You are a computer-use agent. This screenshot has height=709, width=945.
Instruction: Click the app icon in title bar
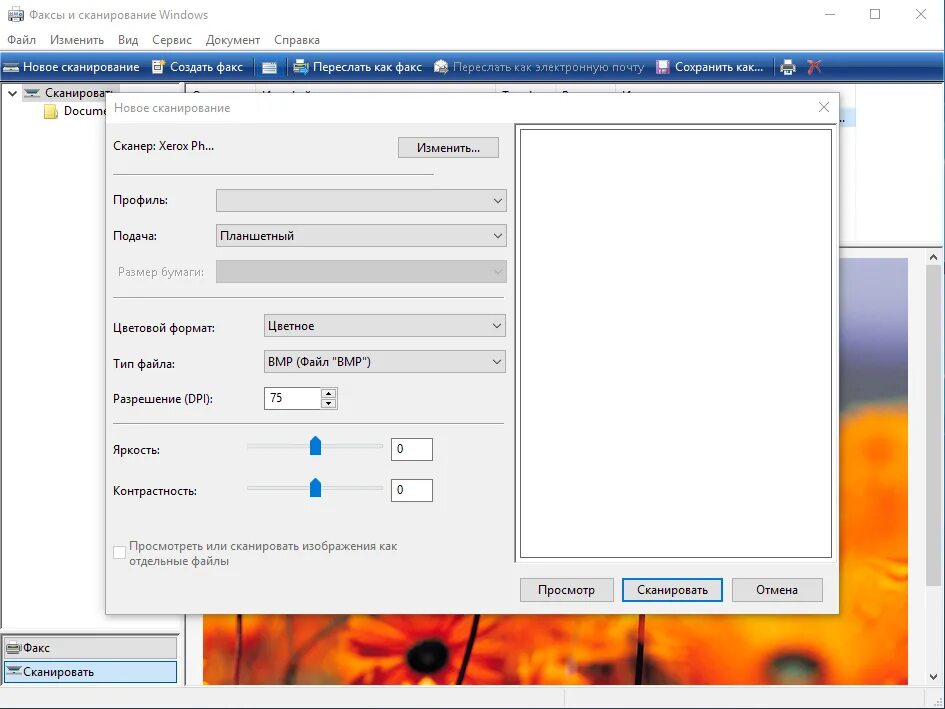(16, 14)
